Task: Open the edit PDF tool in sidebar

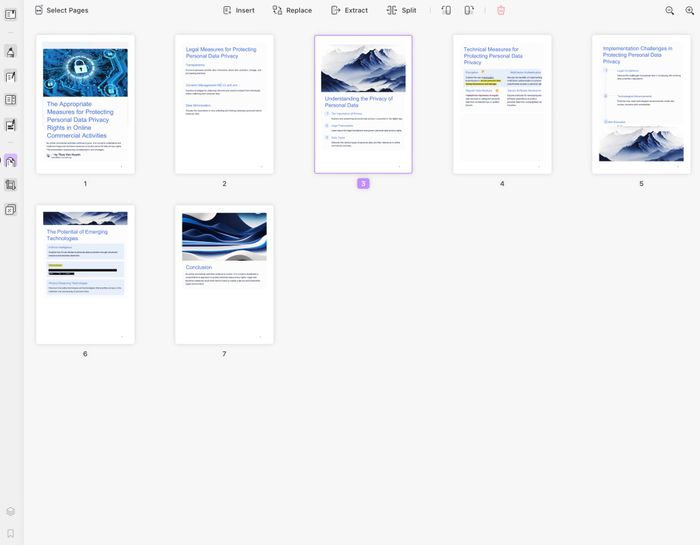Action: (x=11, y=76)
